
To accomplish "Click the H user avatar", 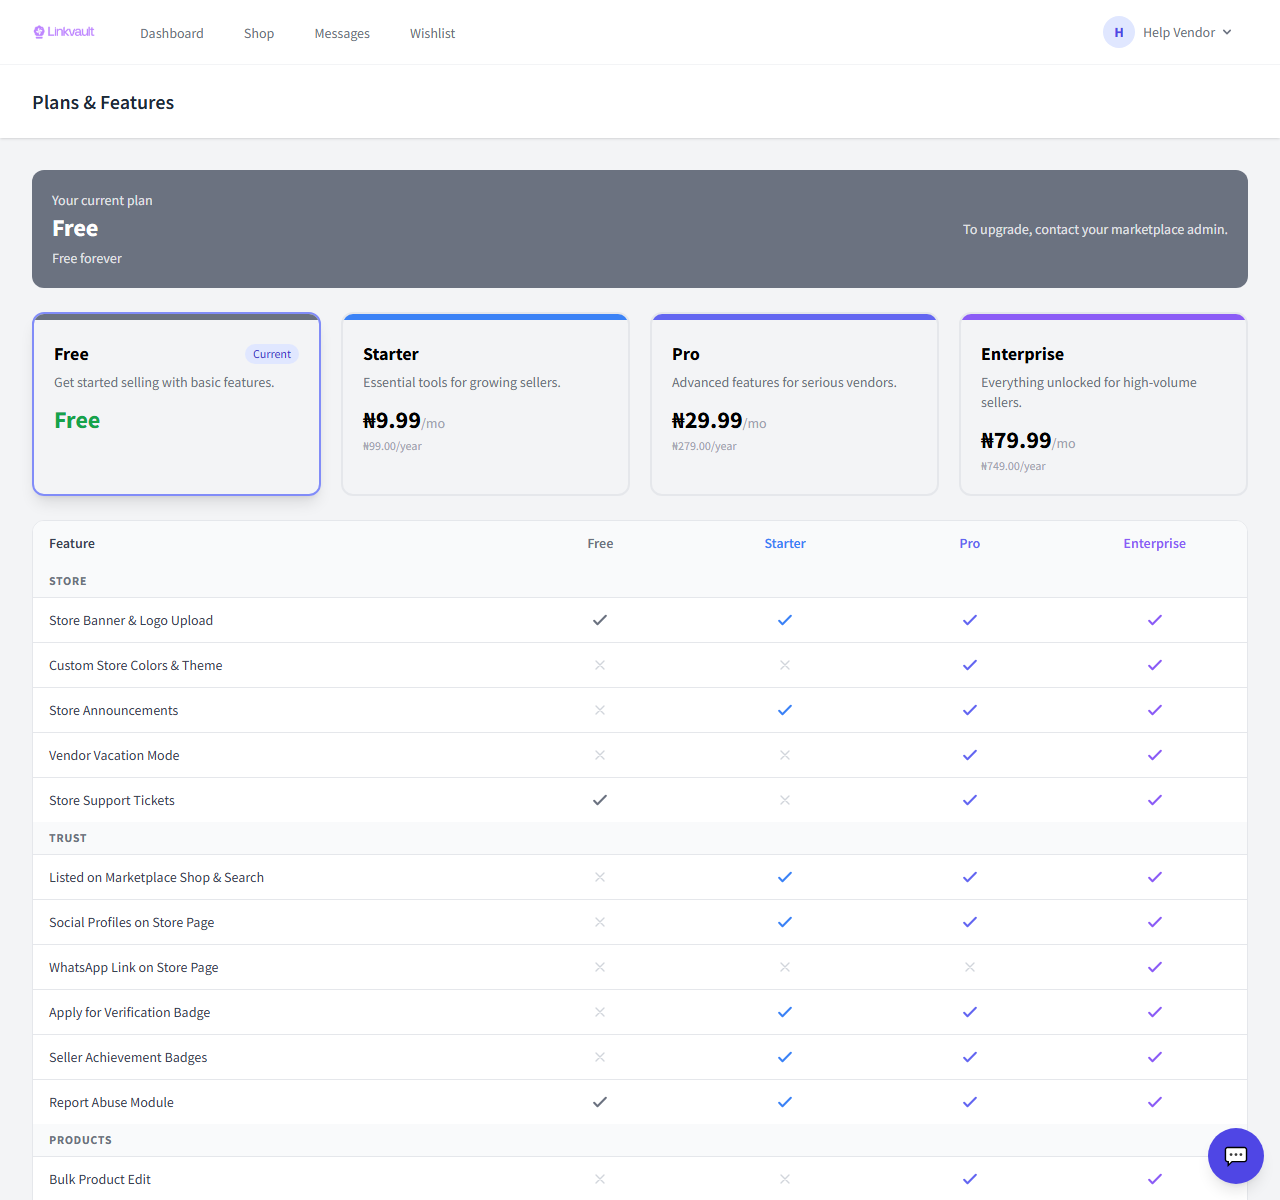I will coord(1119,32).
